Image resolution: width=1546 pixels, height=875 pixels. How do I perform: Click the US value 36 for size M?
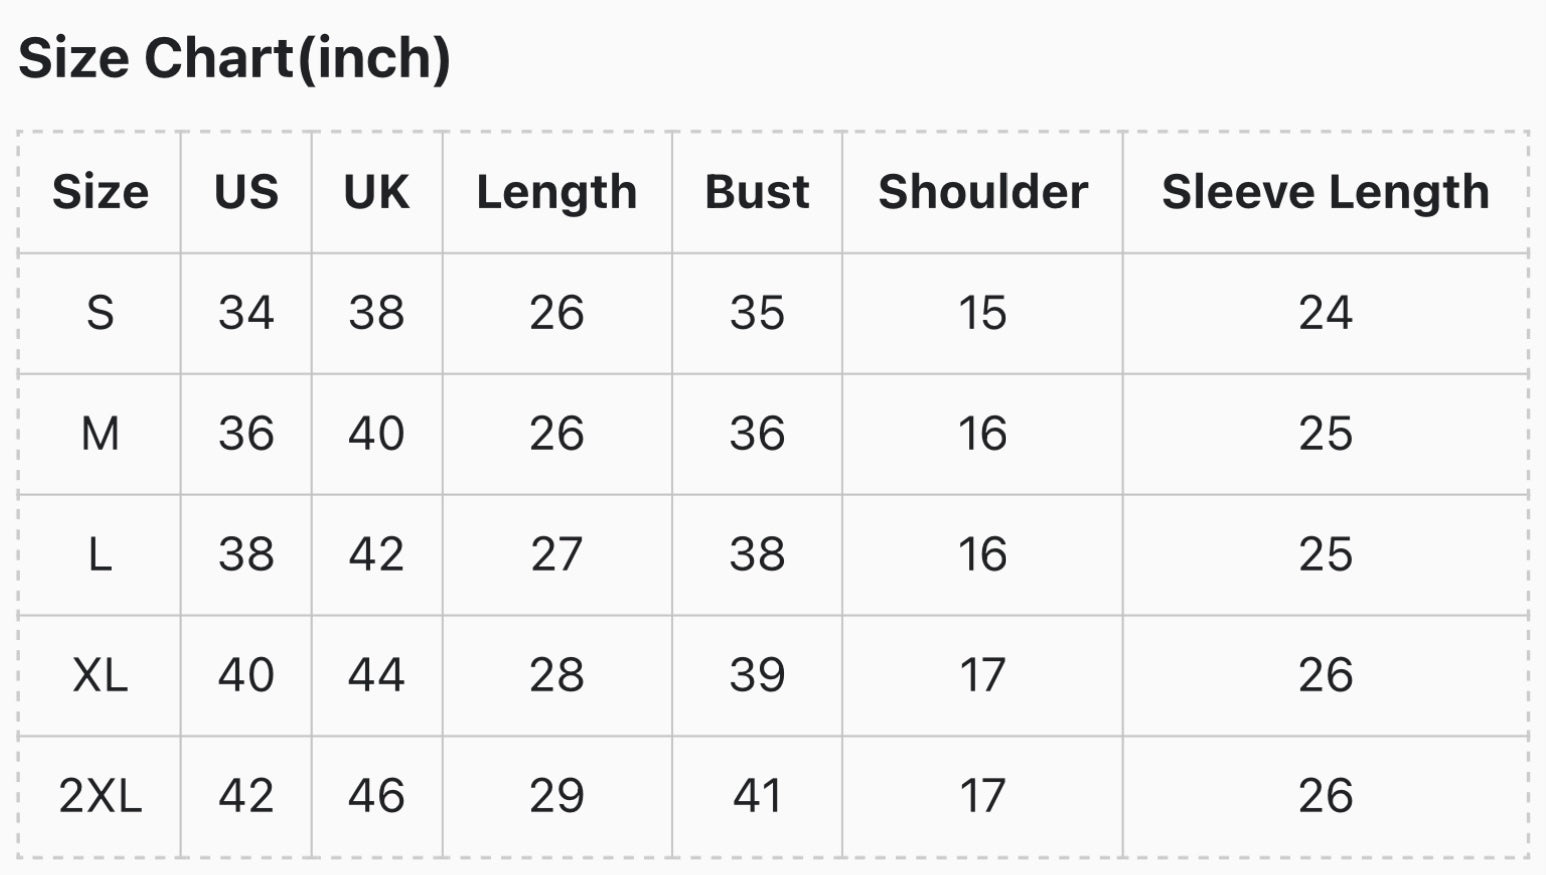pyautogui.click(x=246, y=434)
